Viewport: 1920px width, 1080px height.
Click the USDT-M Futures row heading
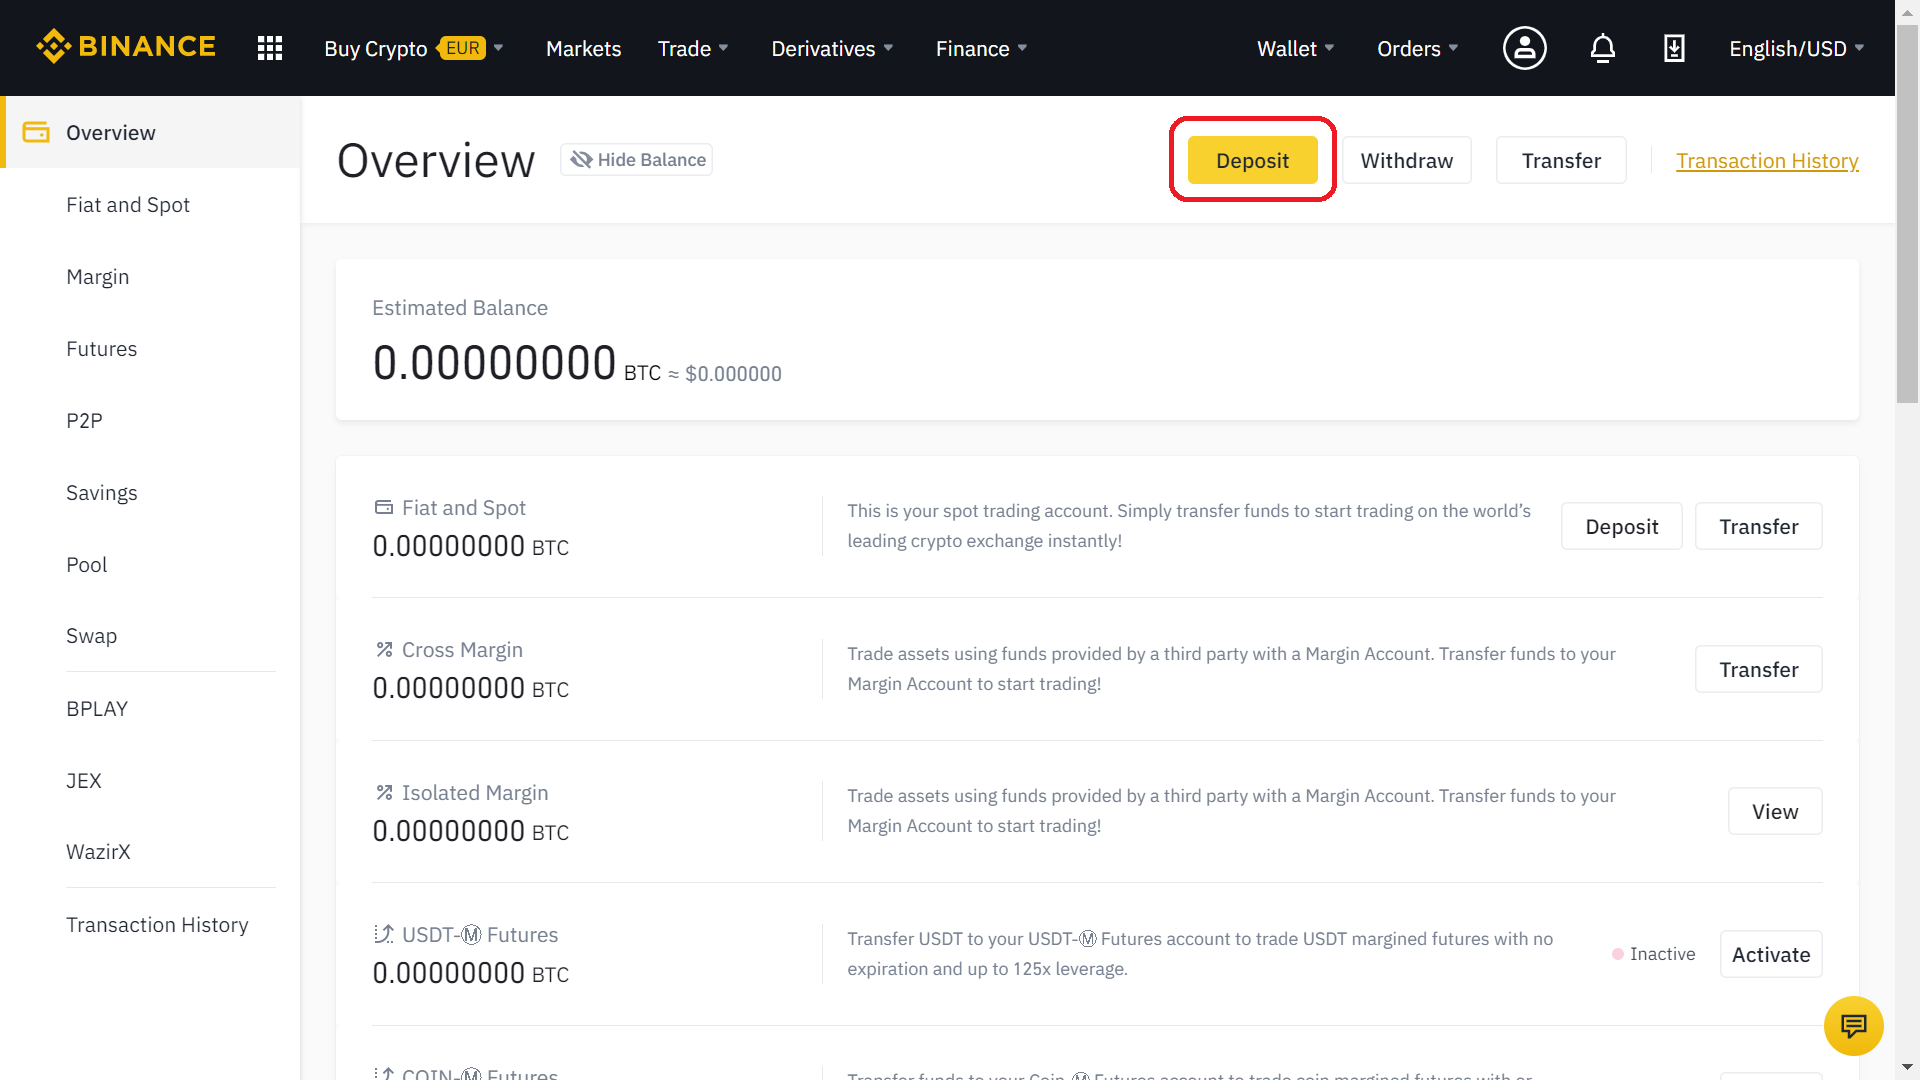click(480, 934)
